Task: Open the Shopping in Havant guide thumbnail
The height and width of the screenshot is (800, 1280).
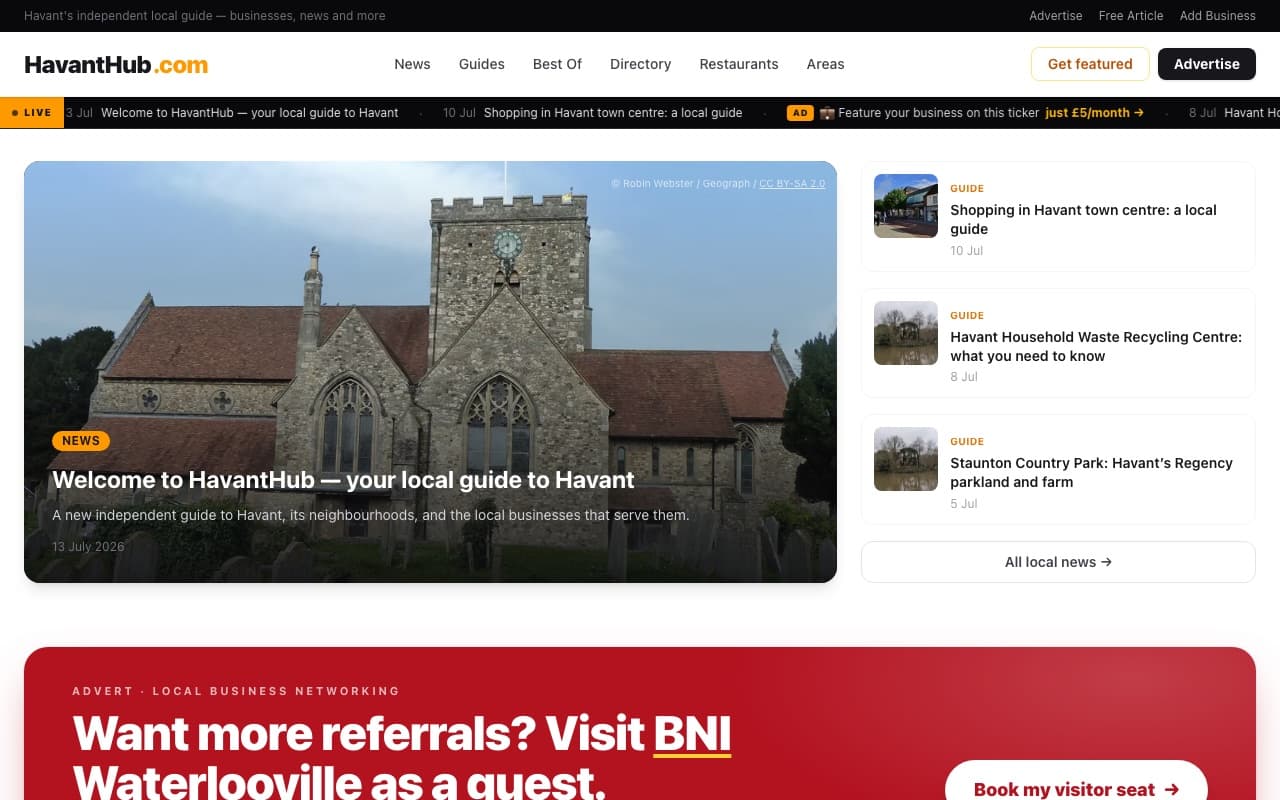Action: tap(906, 206)
